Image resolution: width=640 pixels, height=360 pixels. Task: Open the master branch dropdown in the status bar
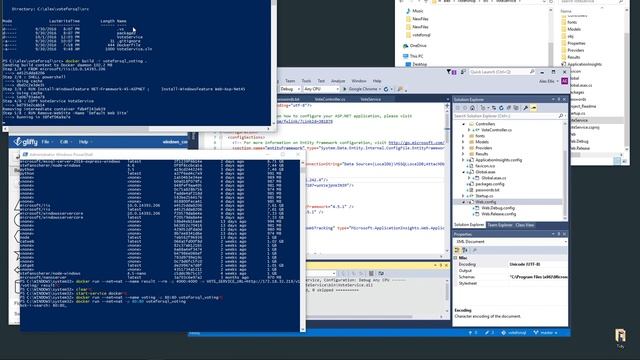point(546,333)
